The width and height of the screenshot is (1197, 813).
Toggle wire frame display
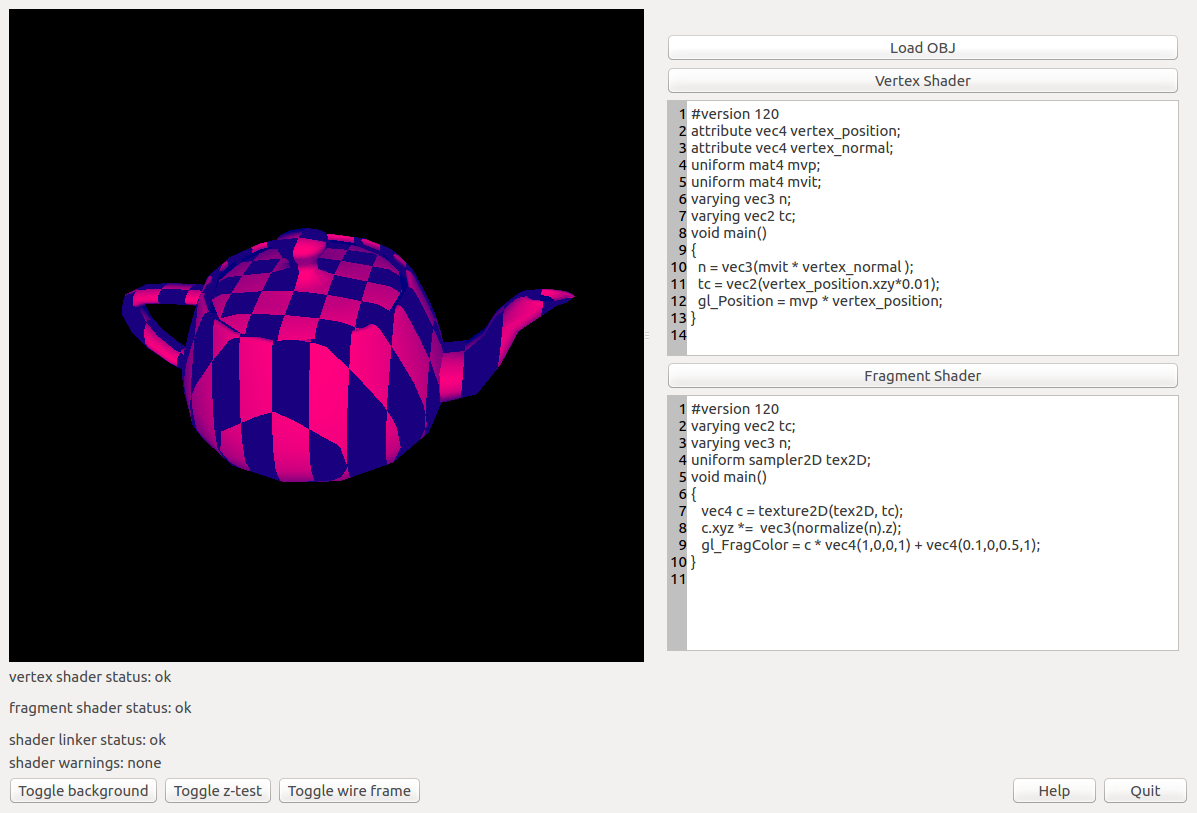click(x=349, y=791)
